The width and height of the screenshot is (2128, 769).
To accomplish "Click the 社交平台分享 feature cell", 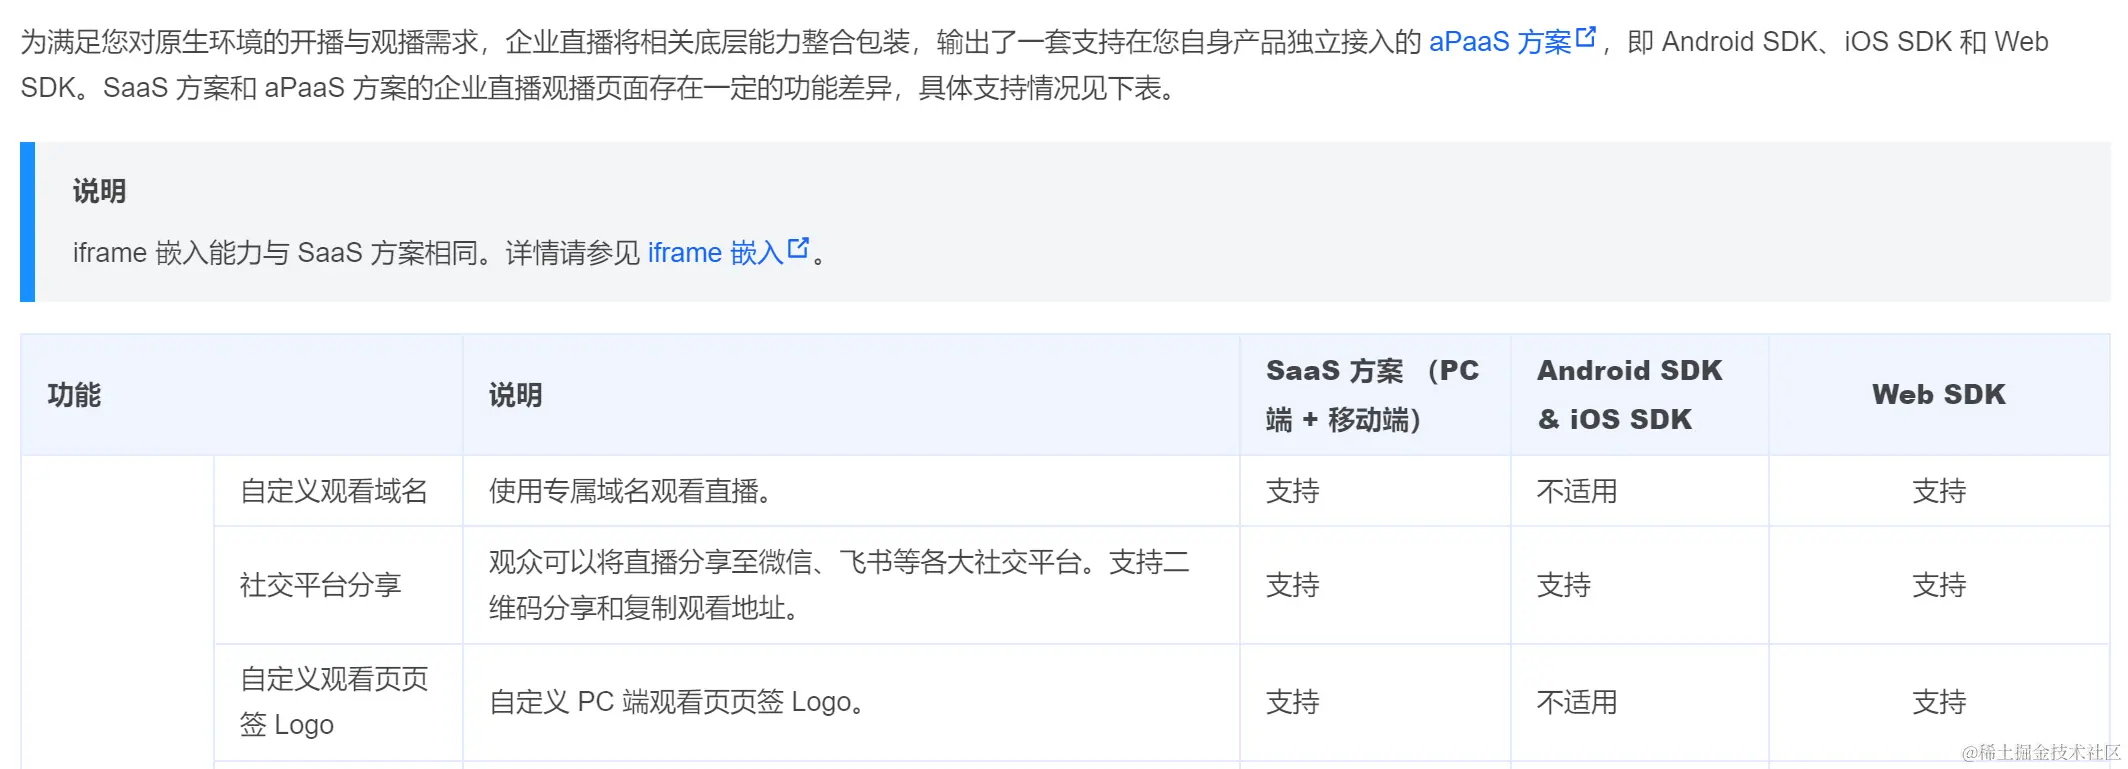I will coord(320,585).
